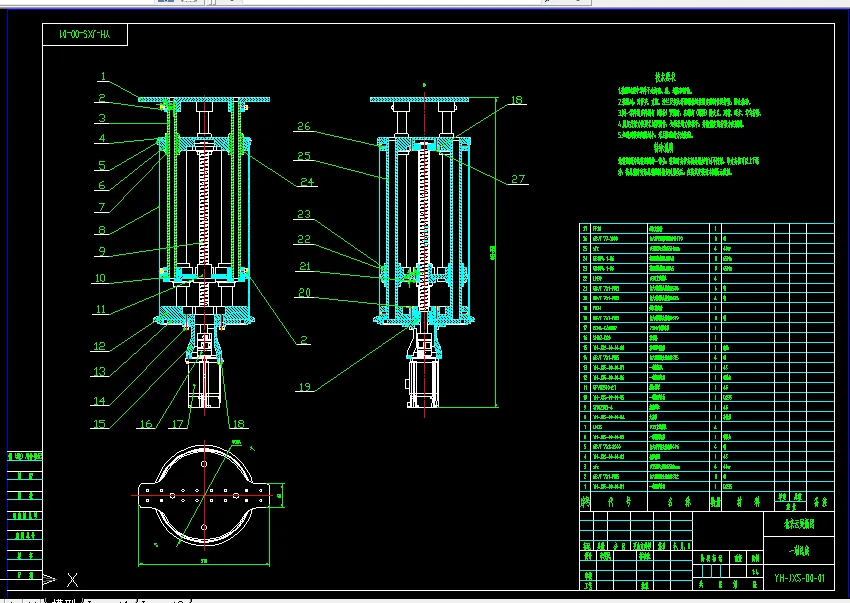Click part callout number 7
The width and height of the screenshot is (850, 603).
[102, 207]
